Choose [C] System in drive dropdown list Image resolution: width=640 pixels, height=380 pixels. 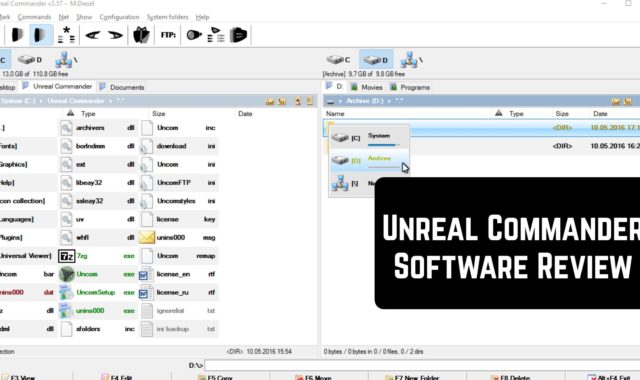pos(369,138)
